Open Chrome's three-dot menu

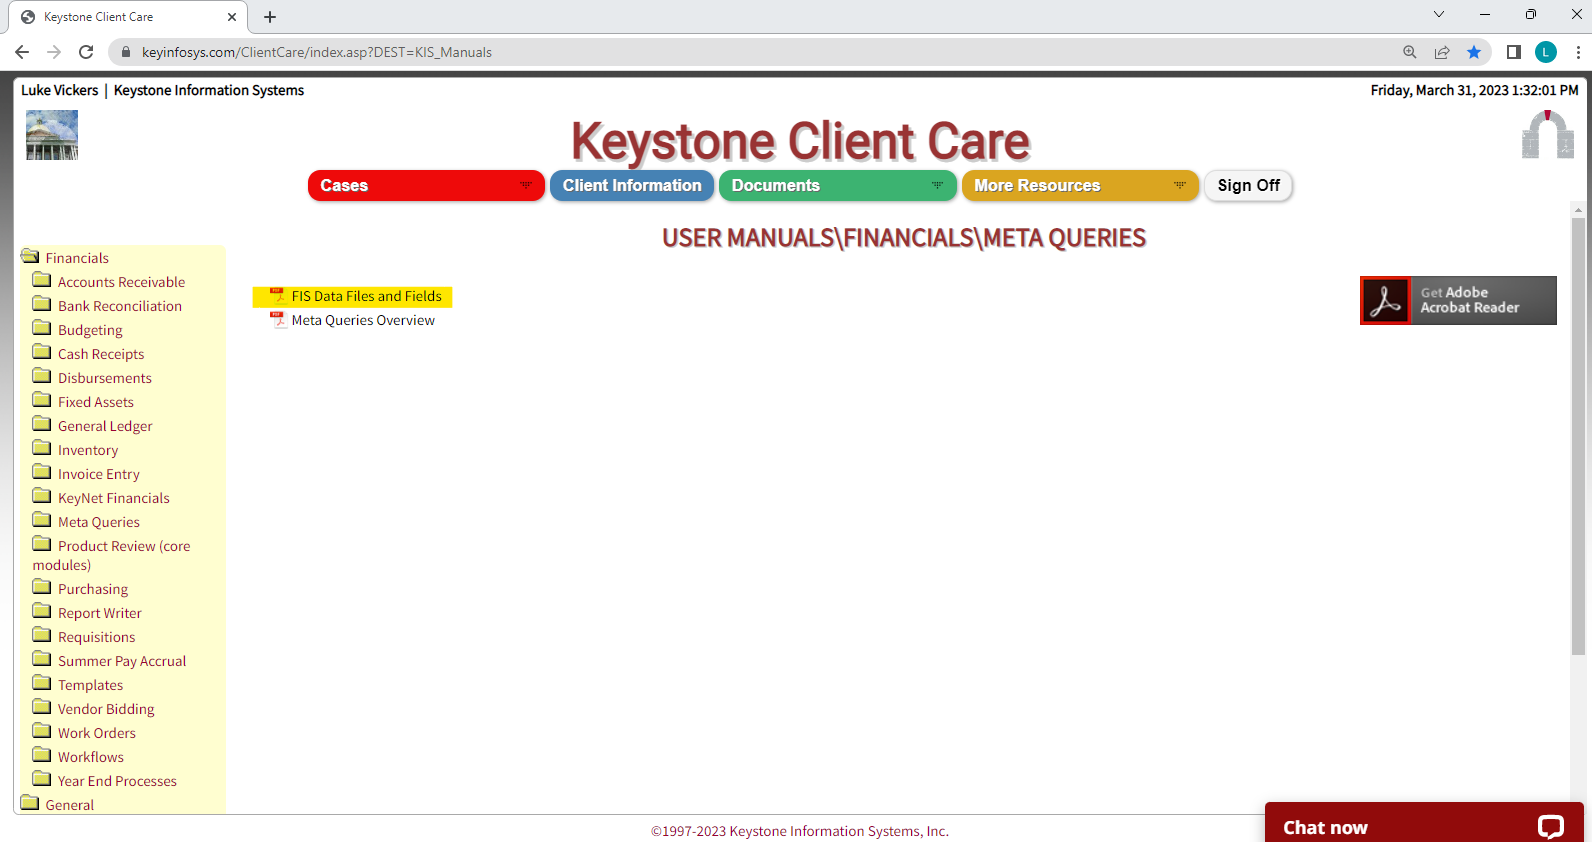click(x=1578, y=52)
